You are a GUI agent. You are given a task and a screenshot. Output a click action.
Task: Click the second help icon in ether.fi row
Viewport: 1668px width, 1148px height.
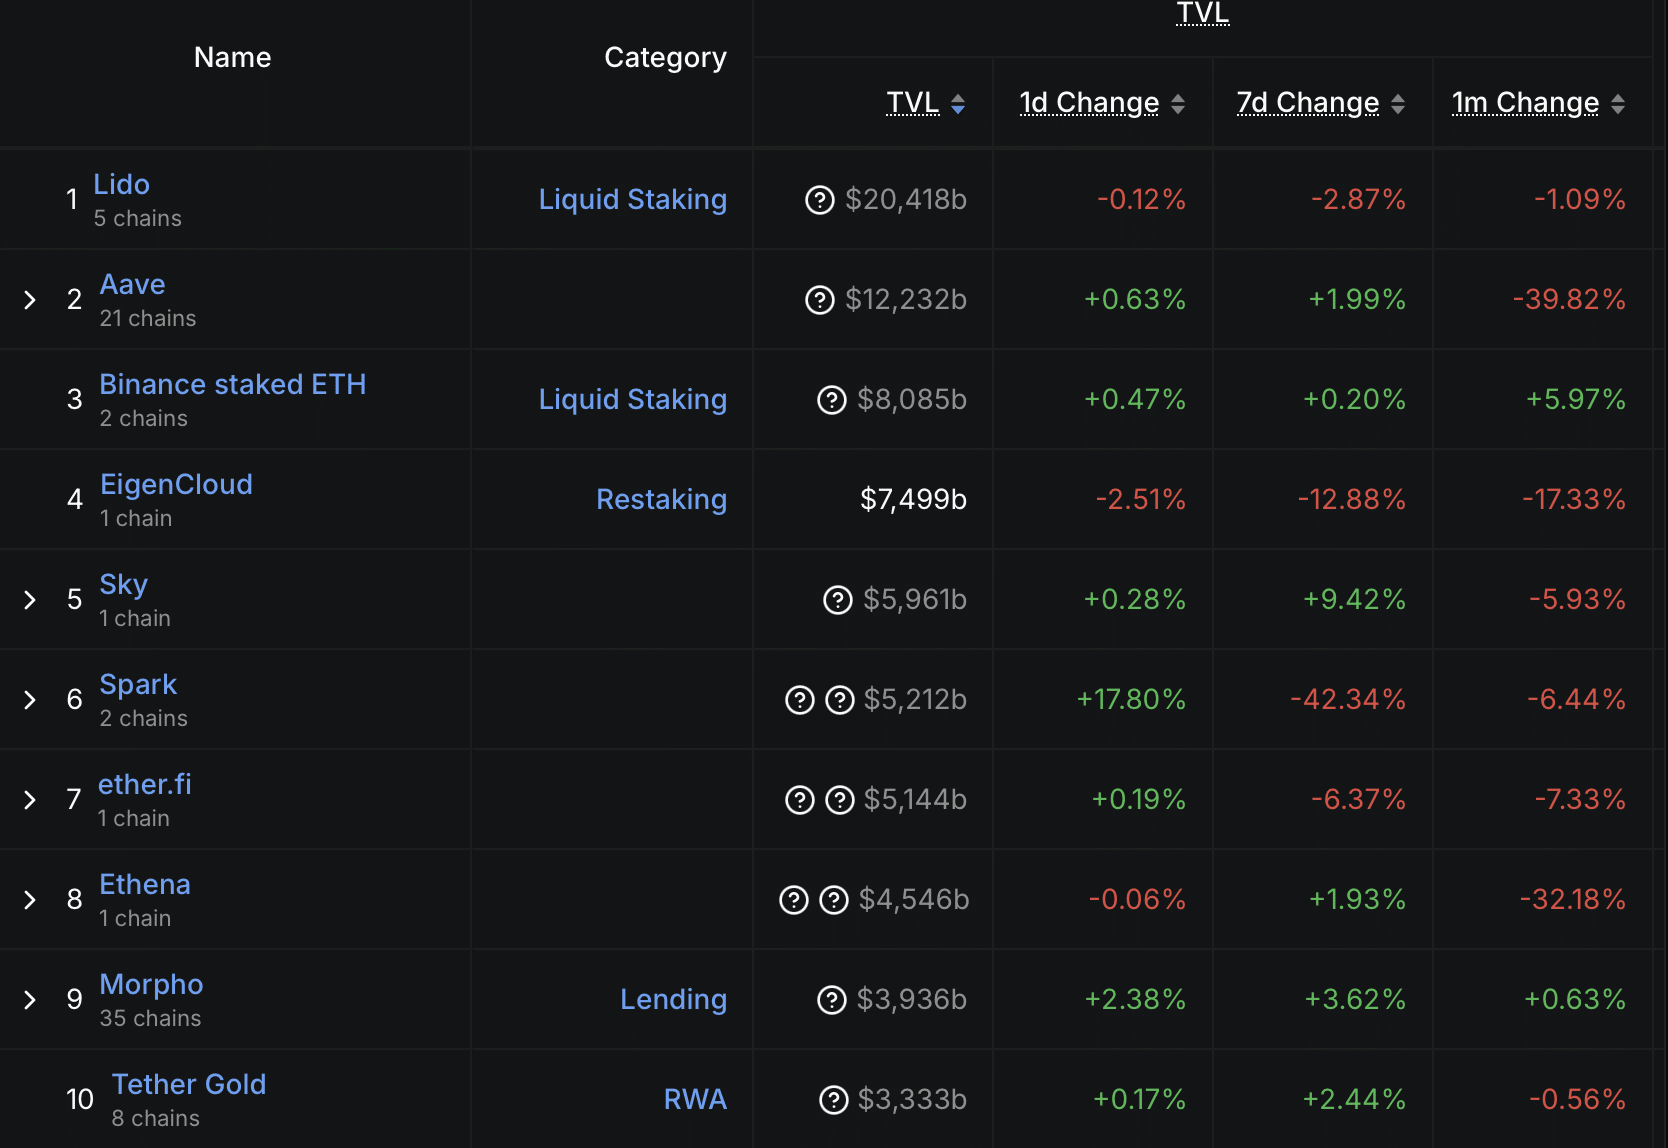840,800
